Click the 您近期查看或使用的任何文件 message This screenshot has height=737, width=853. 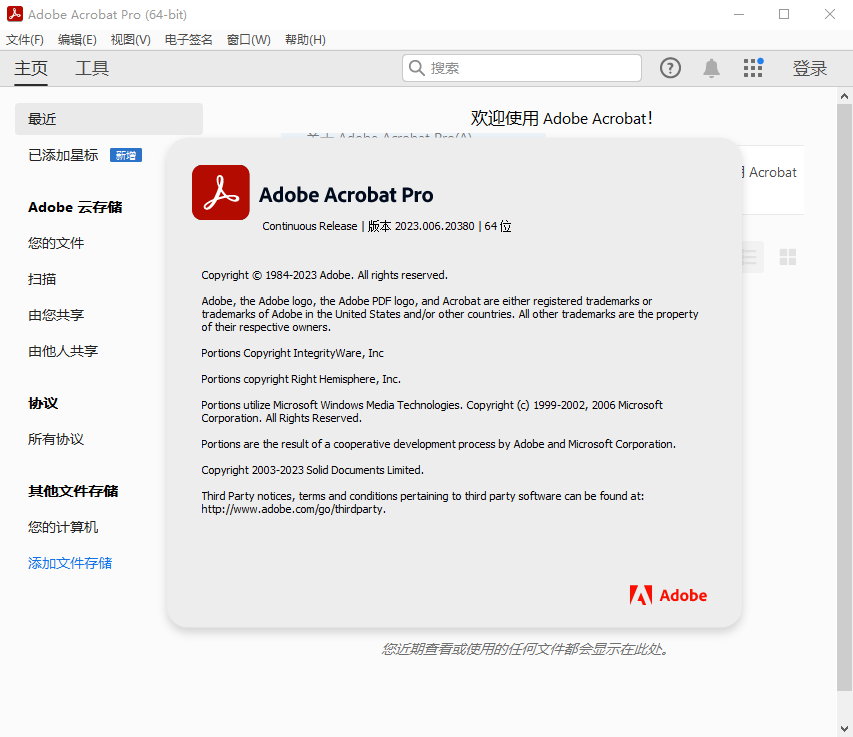[525, 649]
